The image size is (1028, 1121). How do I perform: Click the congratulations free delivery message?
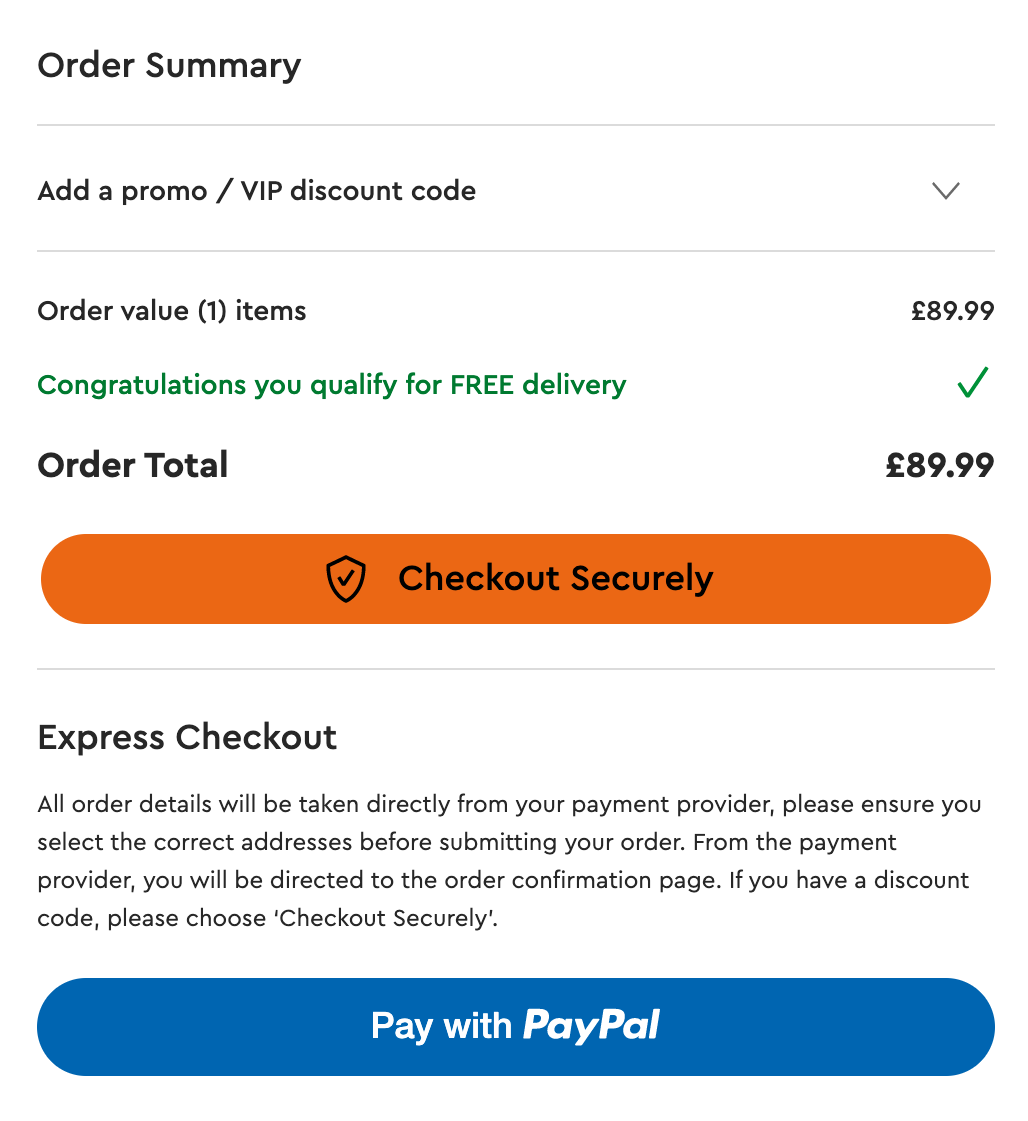(x=331, y=384)
